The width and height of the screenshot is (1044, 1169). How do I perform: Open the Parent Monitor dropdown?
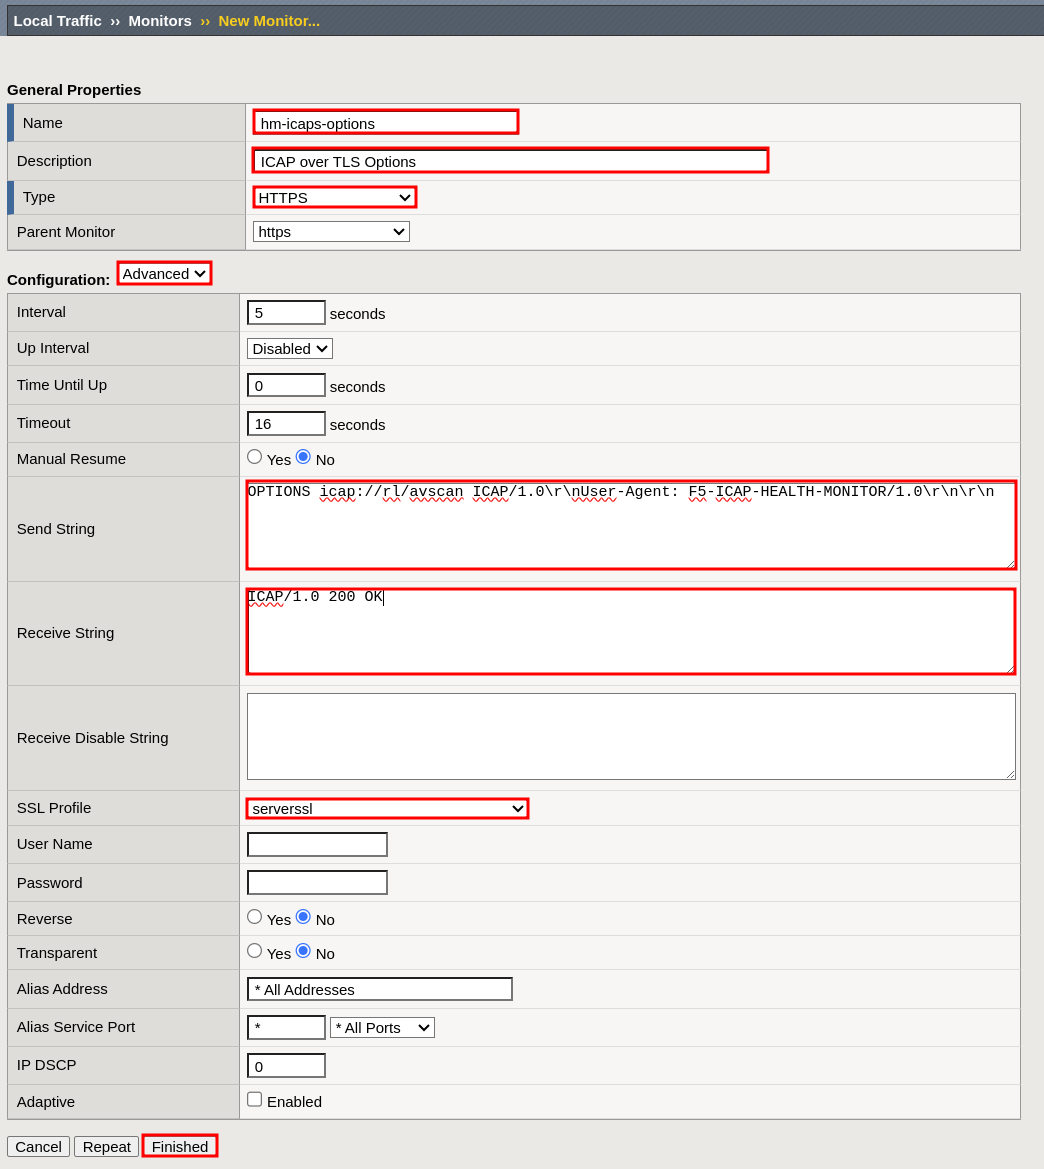tap(331, 232)
